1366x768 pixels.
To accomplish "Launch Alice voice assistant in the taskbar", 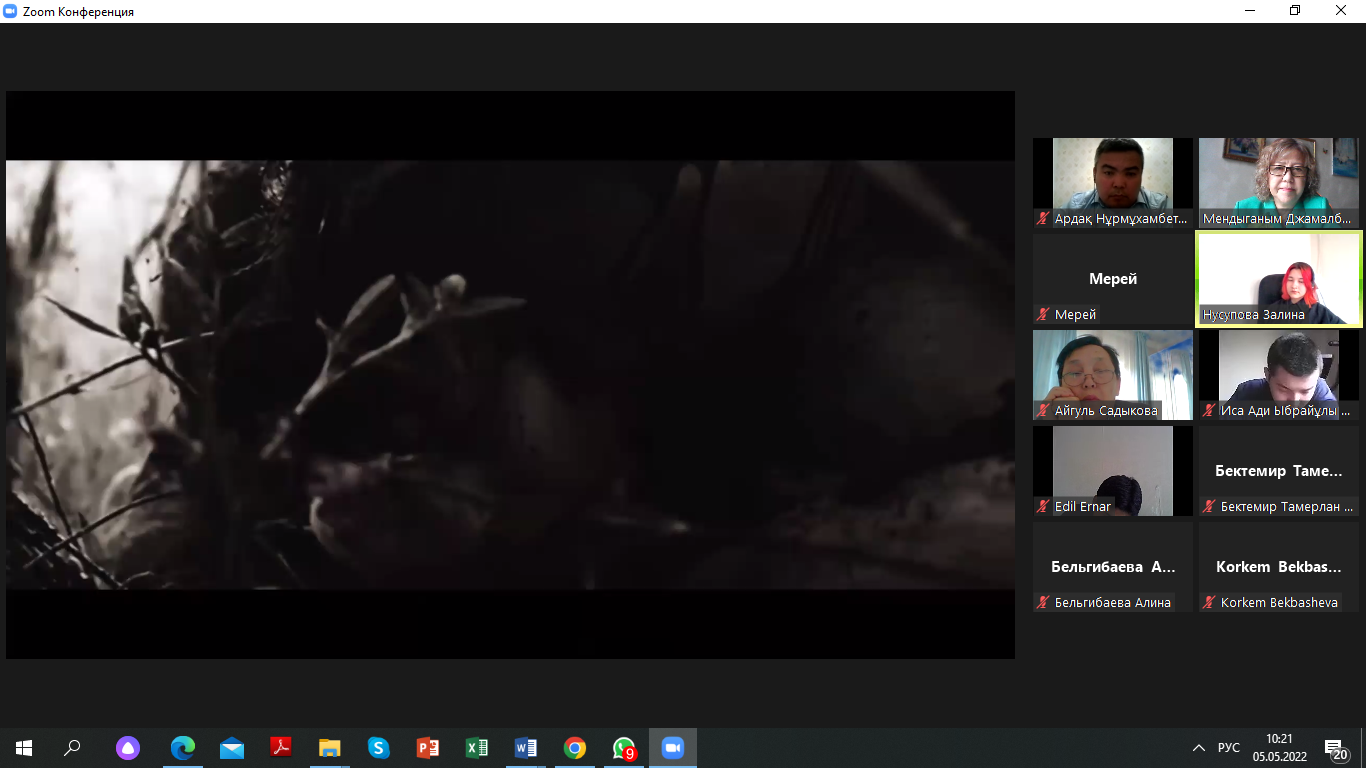I will click(128, 748).
